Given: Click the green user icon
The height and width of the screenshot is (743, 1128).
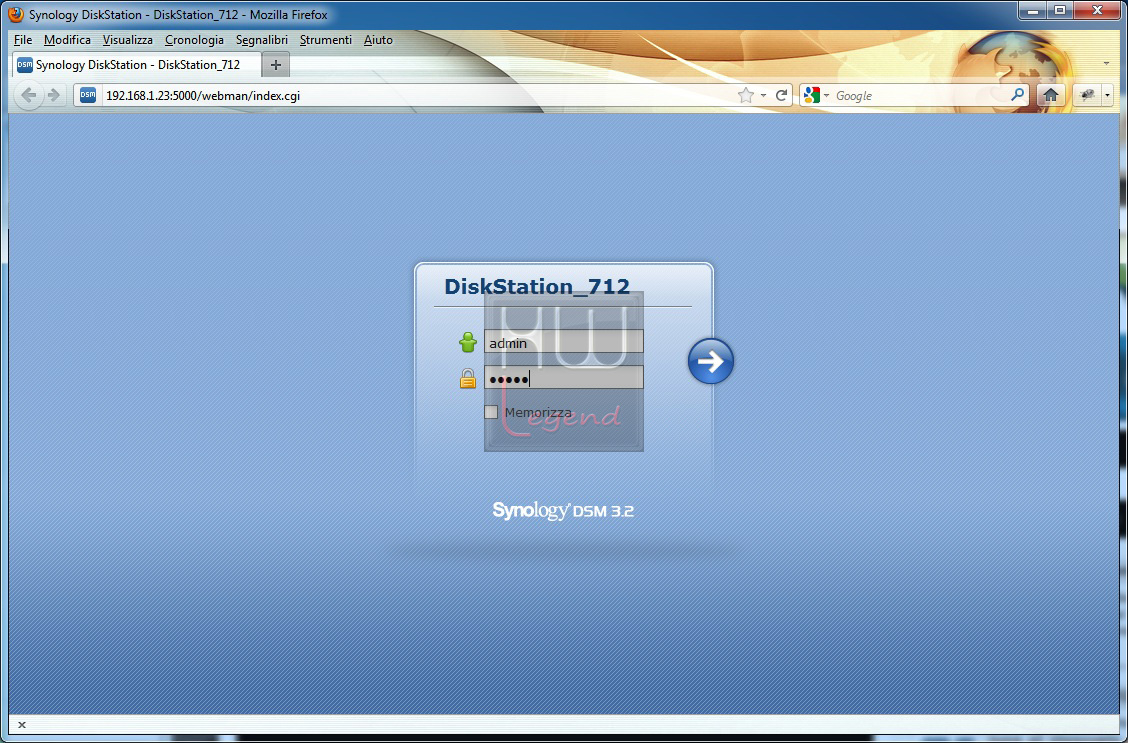Looking at the screenshot, I should coord(468,342).
